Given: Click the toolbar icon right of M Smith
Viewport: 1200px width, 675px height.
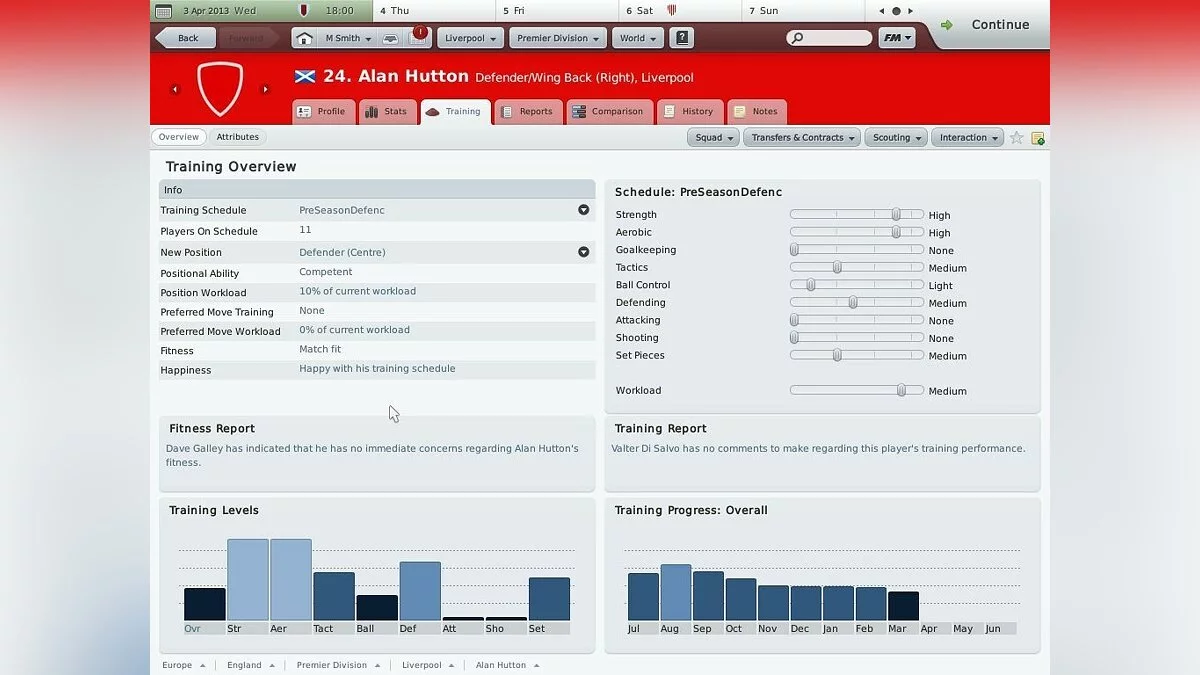Looking at the screenshot, I should tap(391, 39).
